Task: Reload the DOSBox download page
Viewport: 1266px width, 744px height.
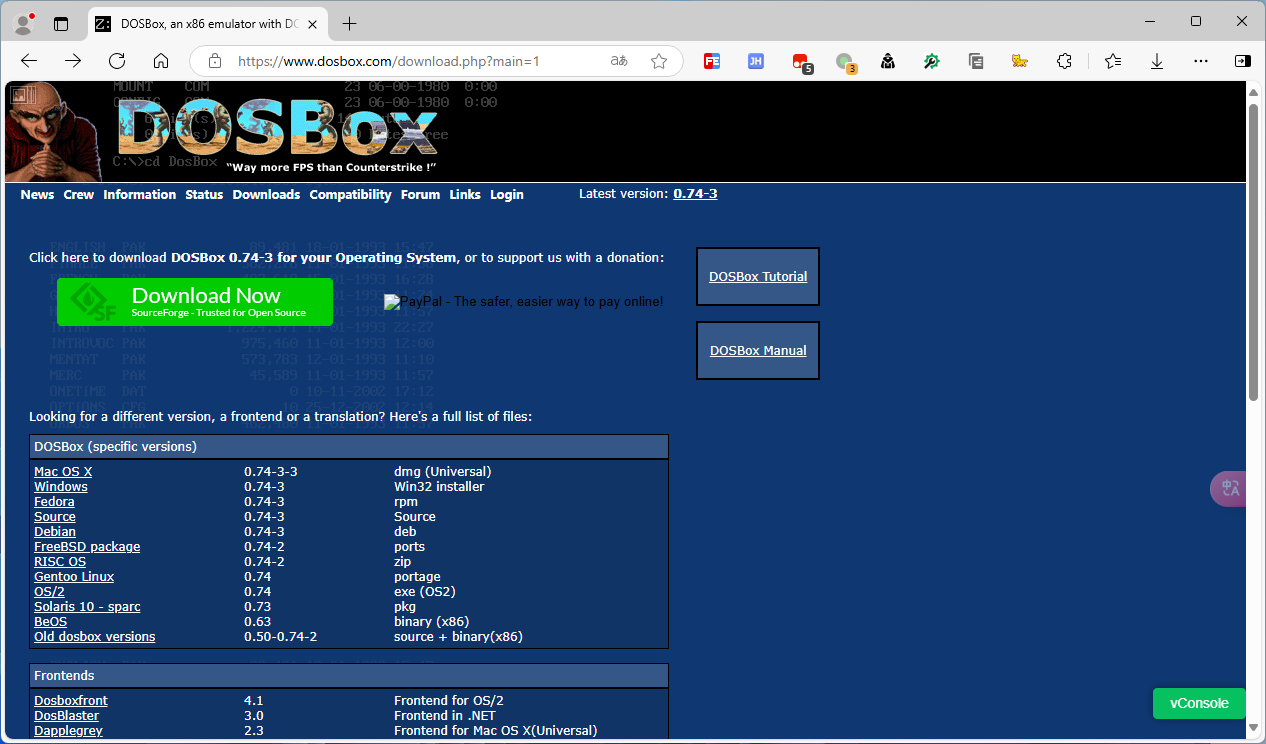Action: click(117, 61)
